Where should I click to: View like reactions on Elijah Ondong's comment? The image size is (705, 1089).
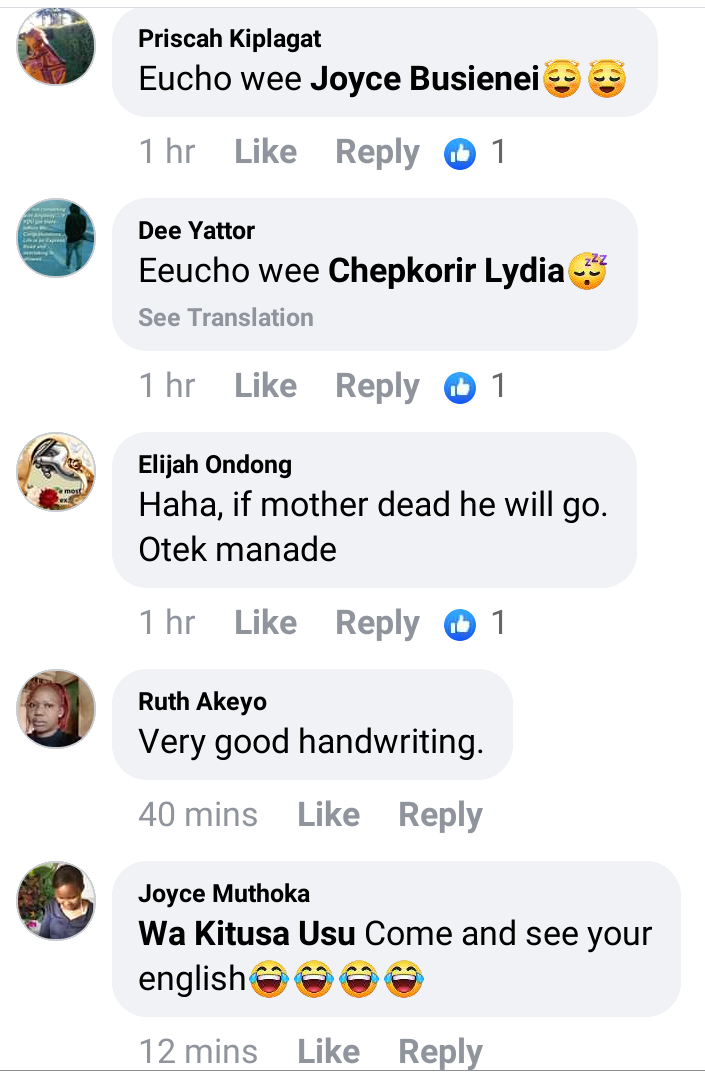[474, 623]
